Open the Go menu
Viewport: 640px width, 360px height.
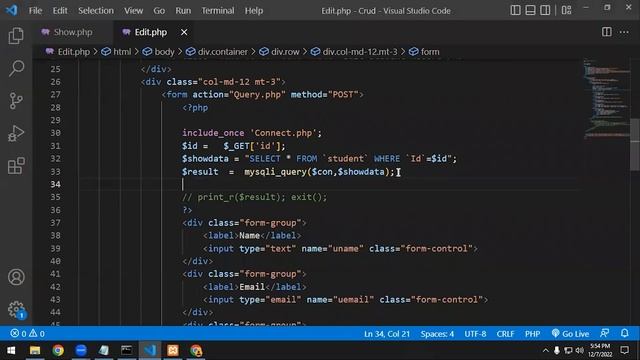pyautogui.click(x=159, y=11)
